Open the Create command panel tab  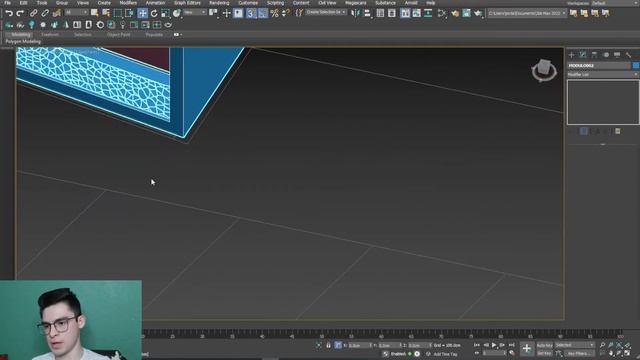click(x=571, y=55)
